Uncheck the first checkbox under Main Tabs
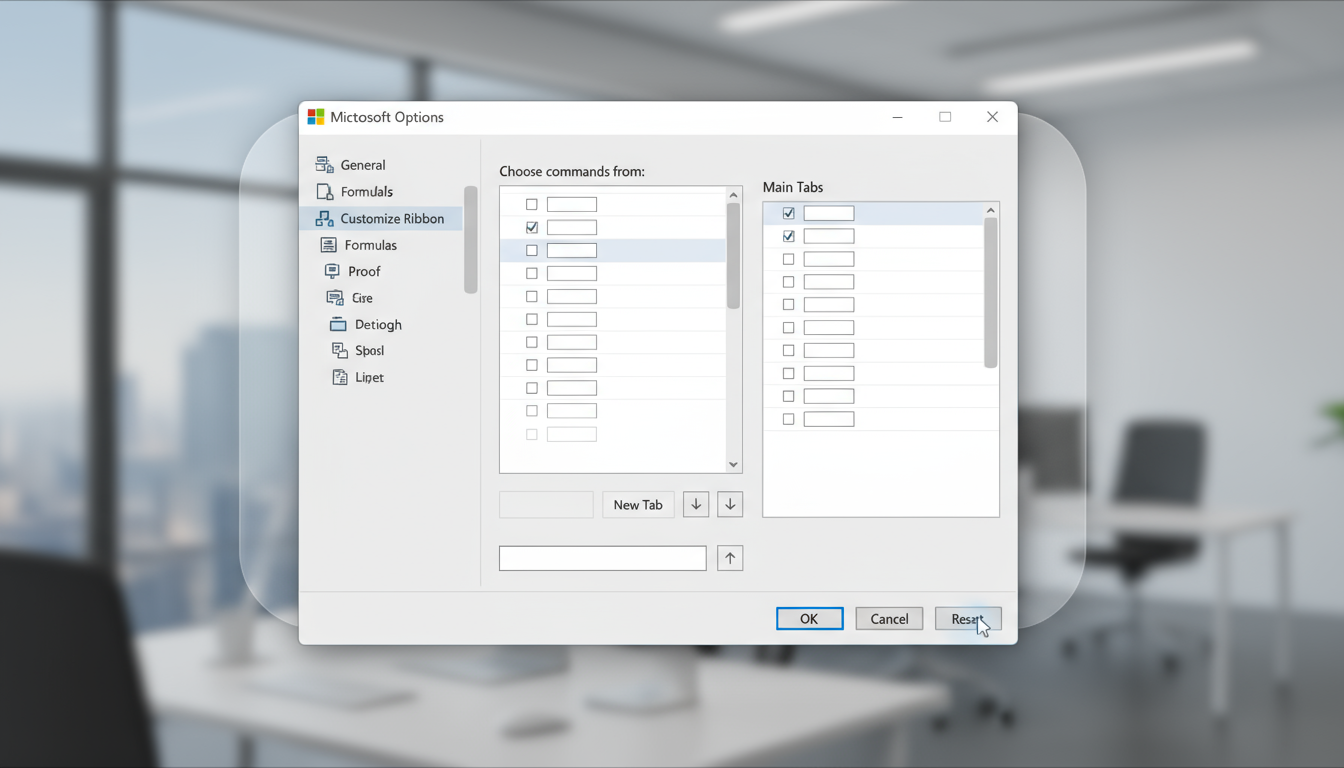Viewport: 1344px width, 768px height. pos(789,213)
